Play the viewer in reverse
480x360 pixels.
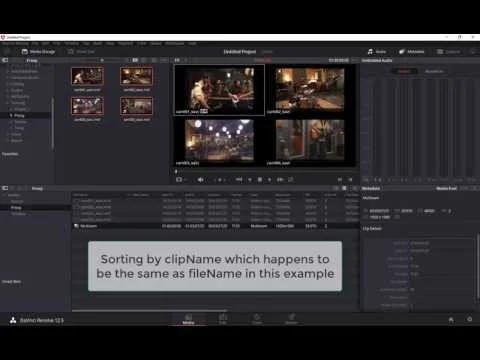(250, 180)
